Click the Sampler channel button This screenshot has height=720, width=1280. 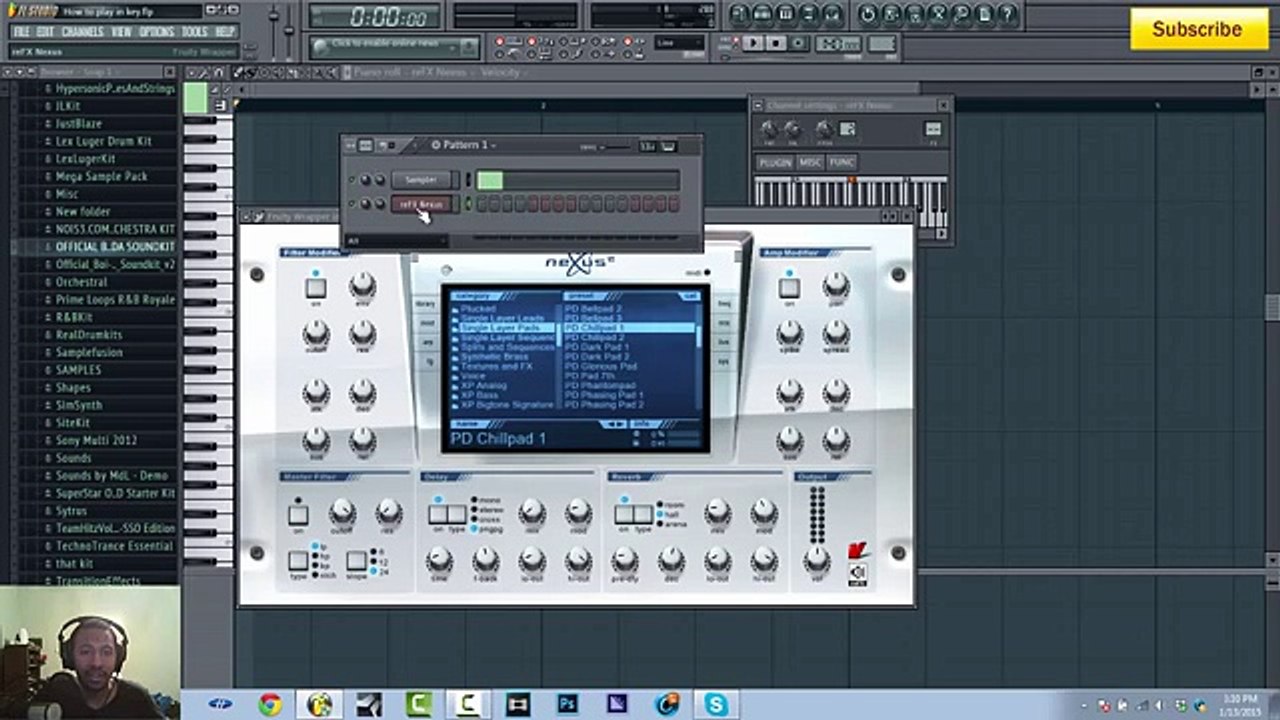click(422, 180)
